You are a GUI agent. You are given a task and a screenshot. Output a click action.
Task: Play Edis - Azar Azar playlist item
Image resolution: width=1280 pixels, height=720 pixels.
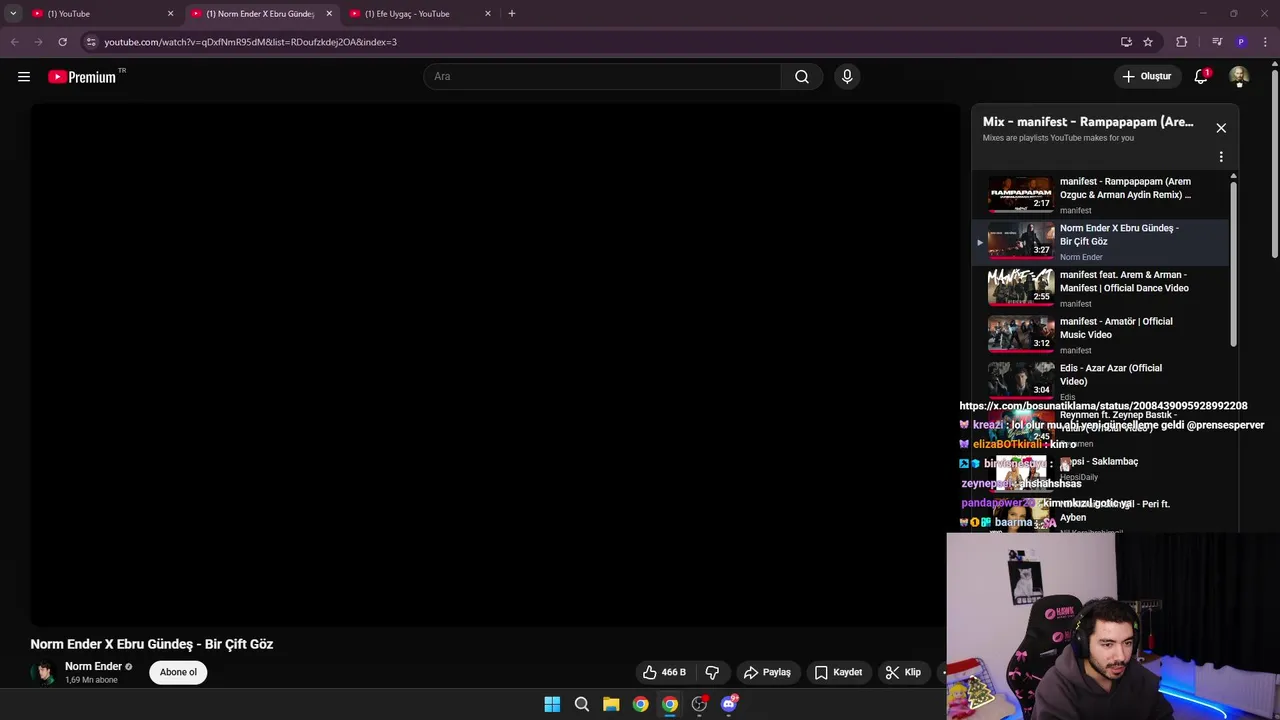1100,381
